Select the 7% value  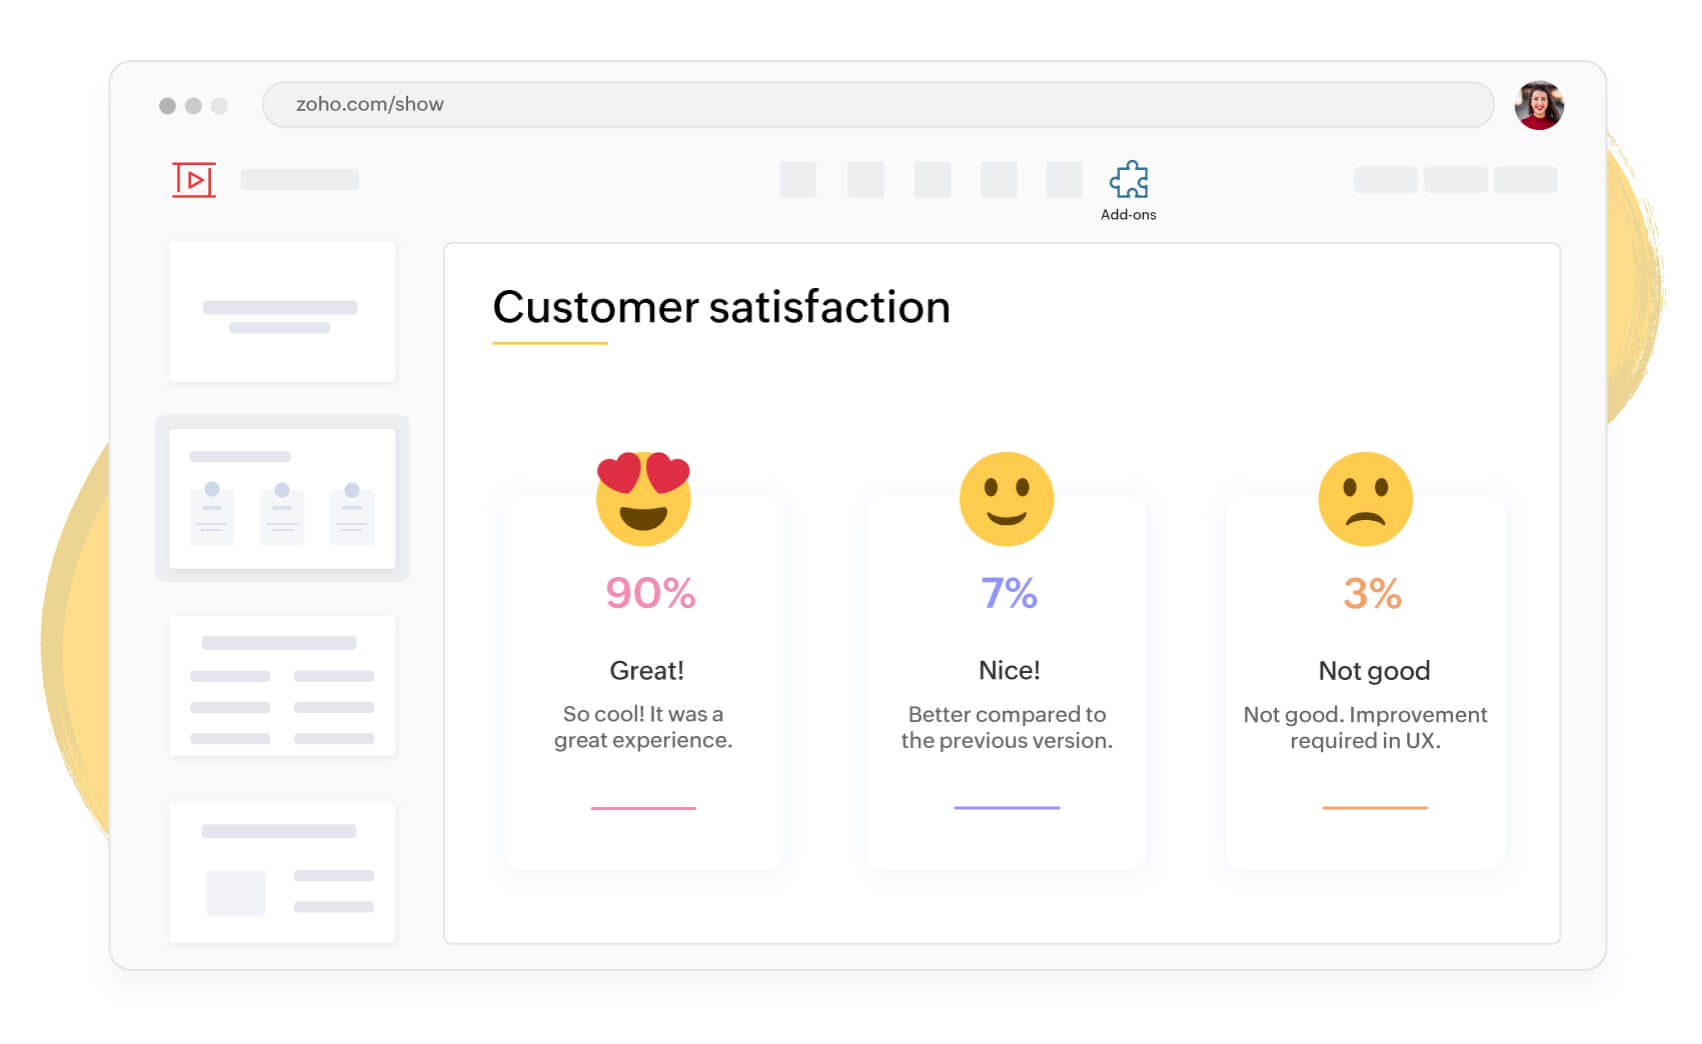coord(1008,593)
